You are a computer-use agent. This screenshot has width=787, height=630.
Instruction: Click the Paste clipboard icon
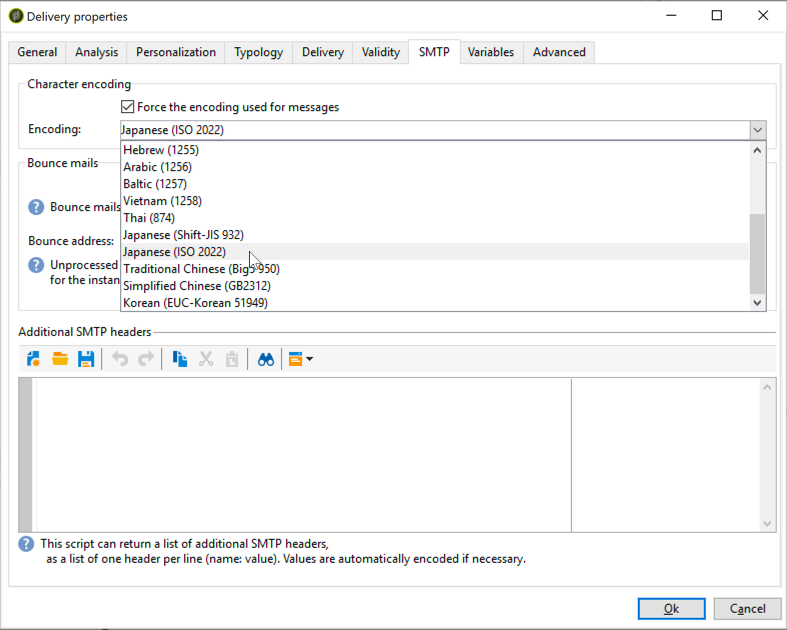[232, 359]
